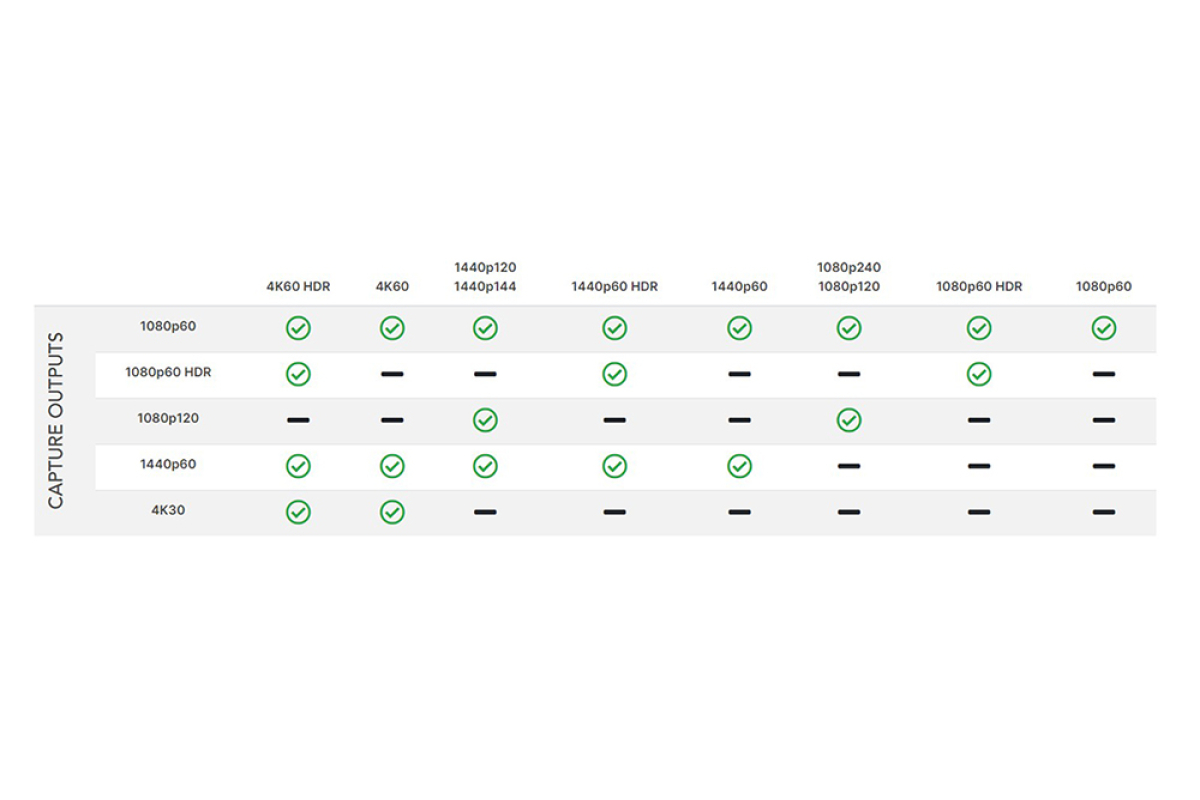Click the 1080p240 1080p120 column header

coord(849,277)
